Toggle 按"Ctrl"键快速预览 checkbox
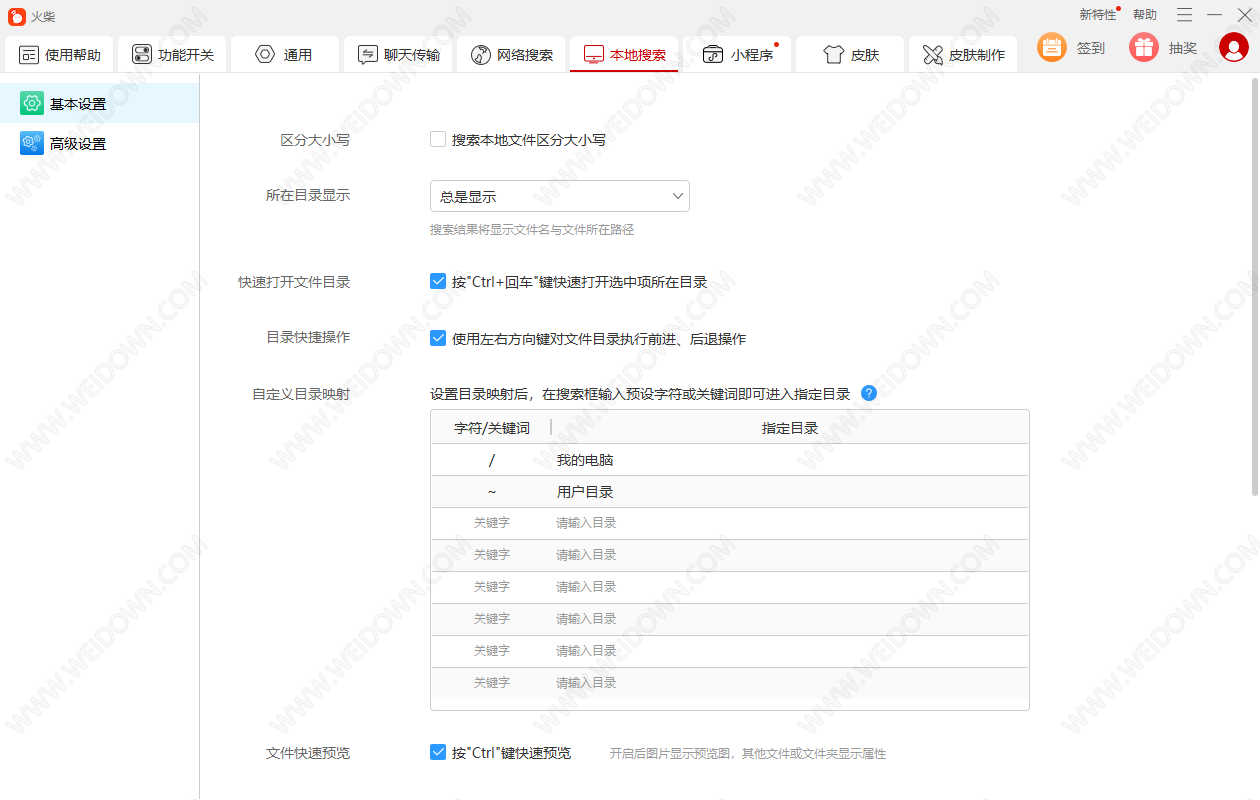This screenshot has width=1260, height=800. click(438, 752)
